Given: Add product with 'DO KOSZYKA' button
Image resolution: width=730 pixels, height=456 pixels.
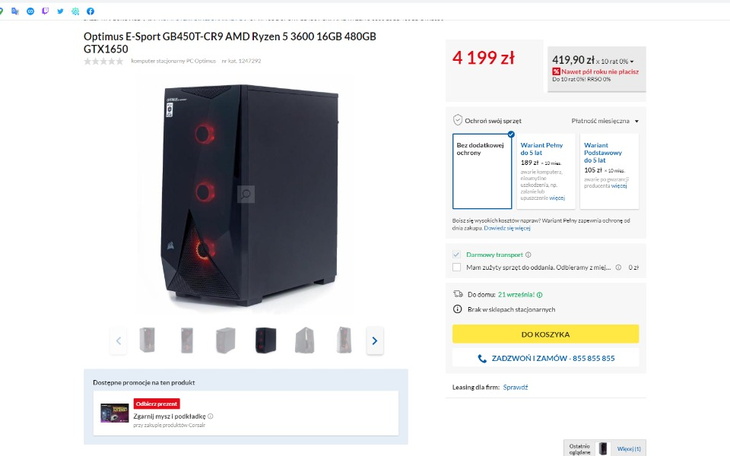Looking at the screenshot, I should pos(545,334).
